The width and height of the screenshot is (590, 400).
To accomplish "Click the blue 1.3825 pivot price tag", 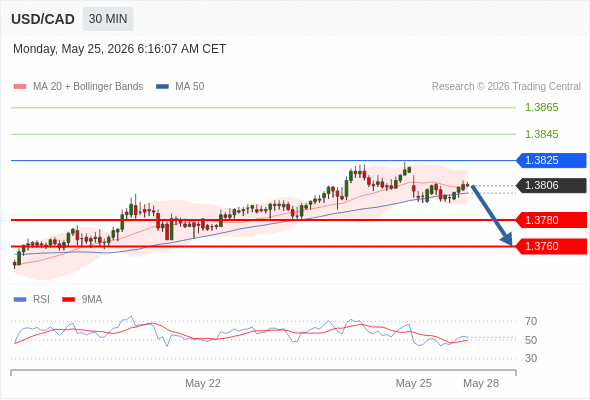I will (551, 160).
